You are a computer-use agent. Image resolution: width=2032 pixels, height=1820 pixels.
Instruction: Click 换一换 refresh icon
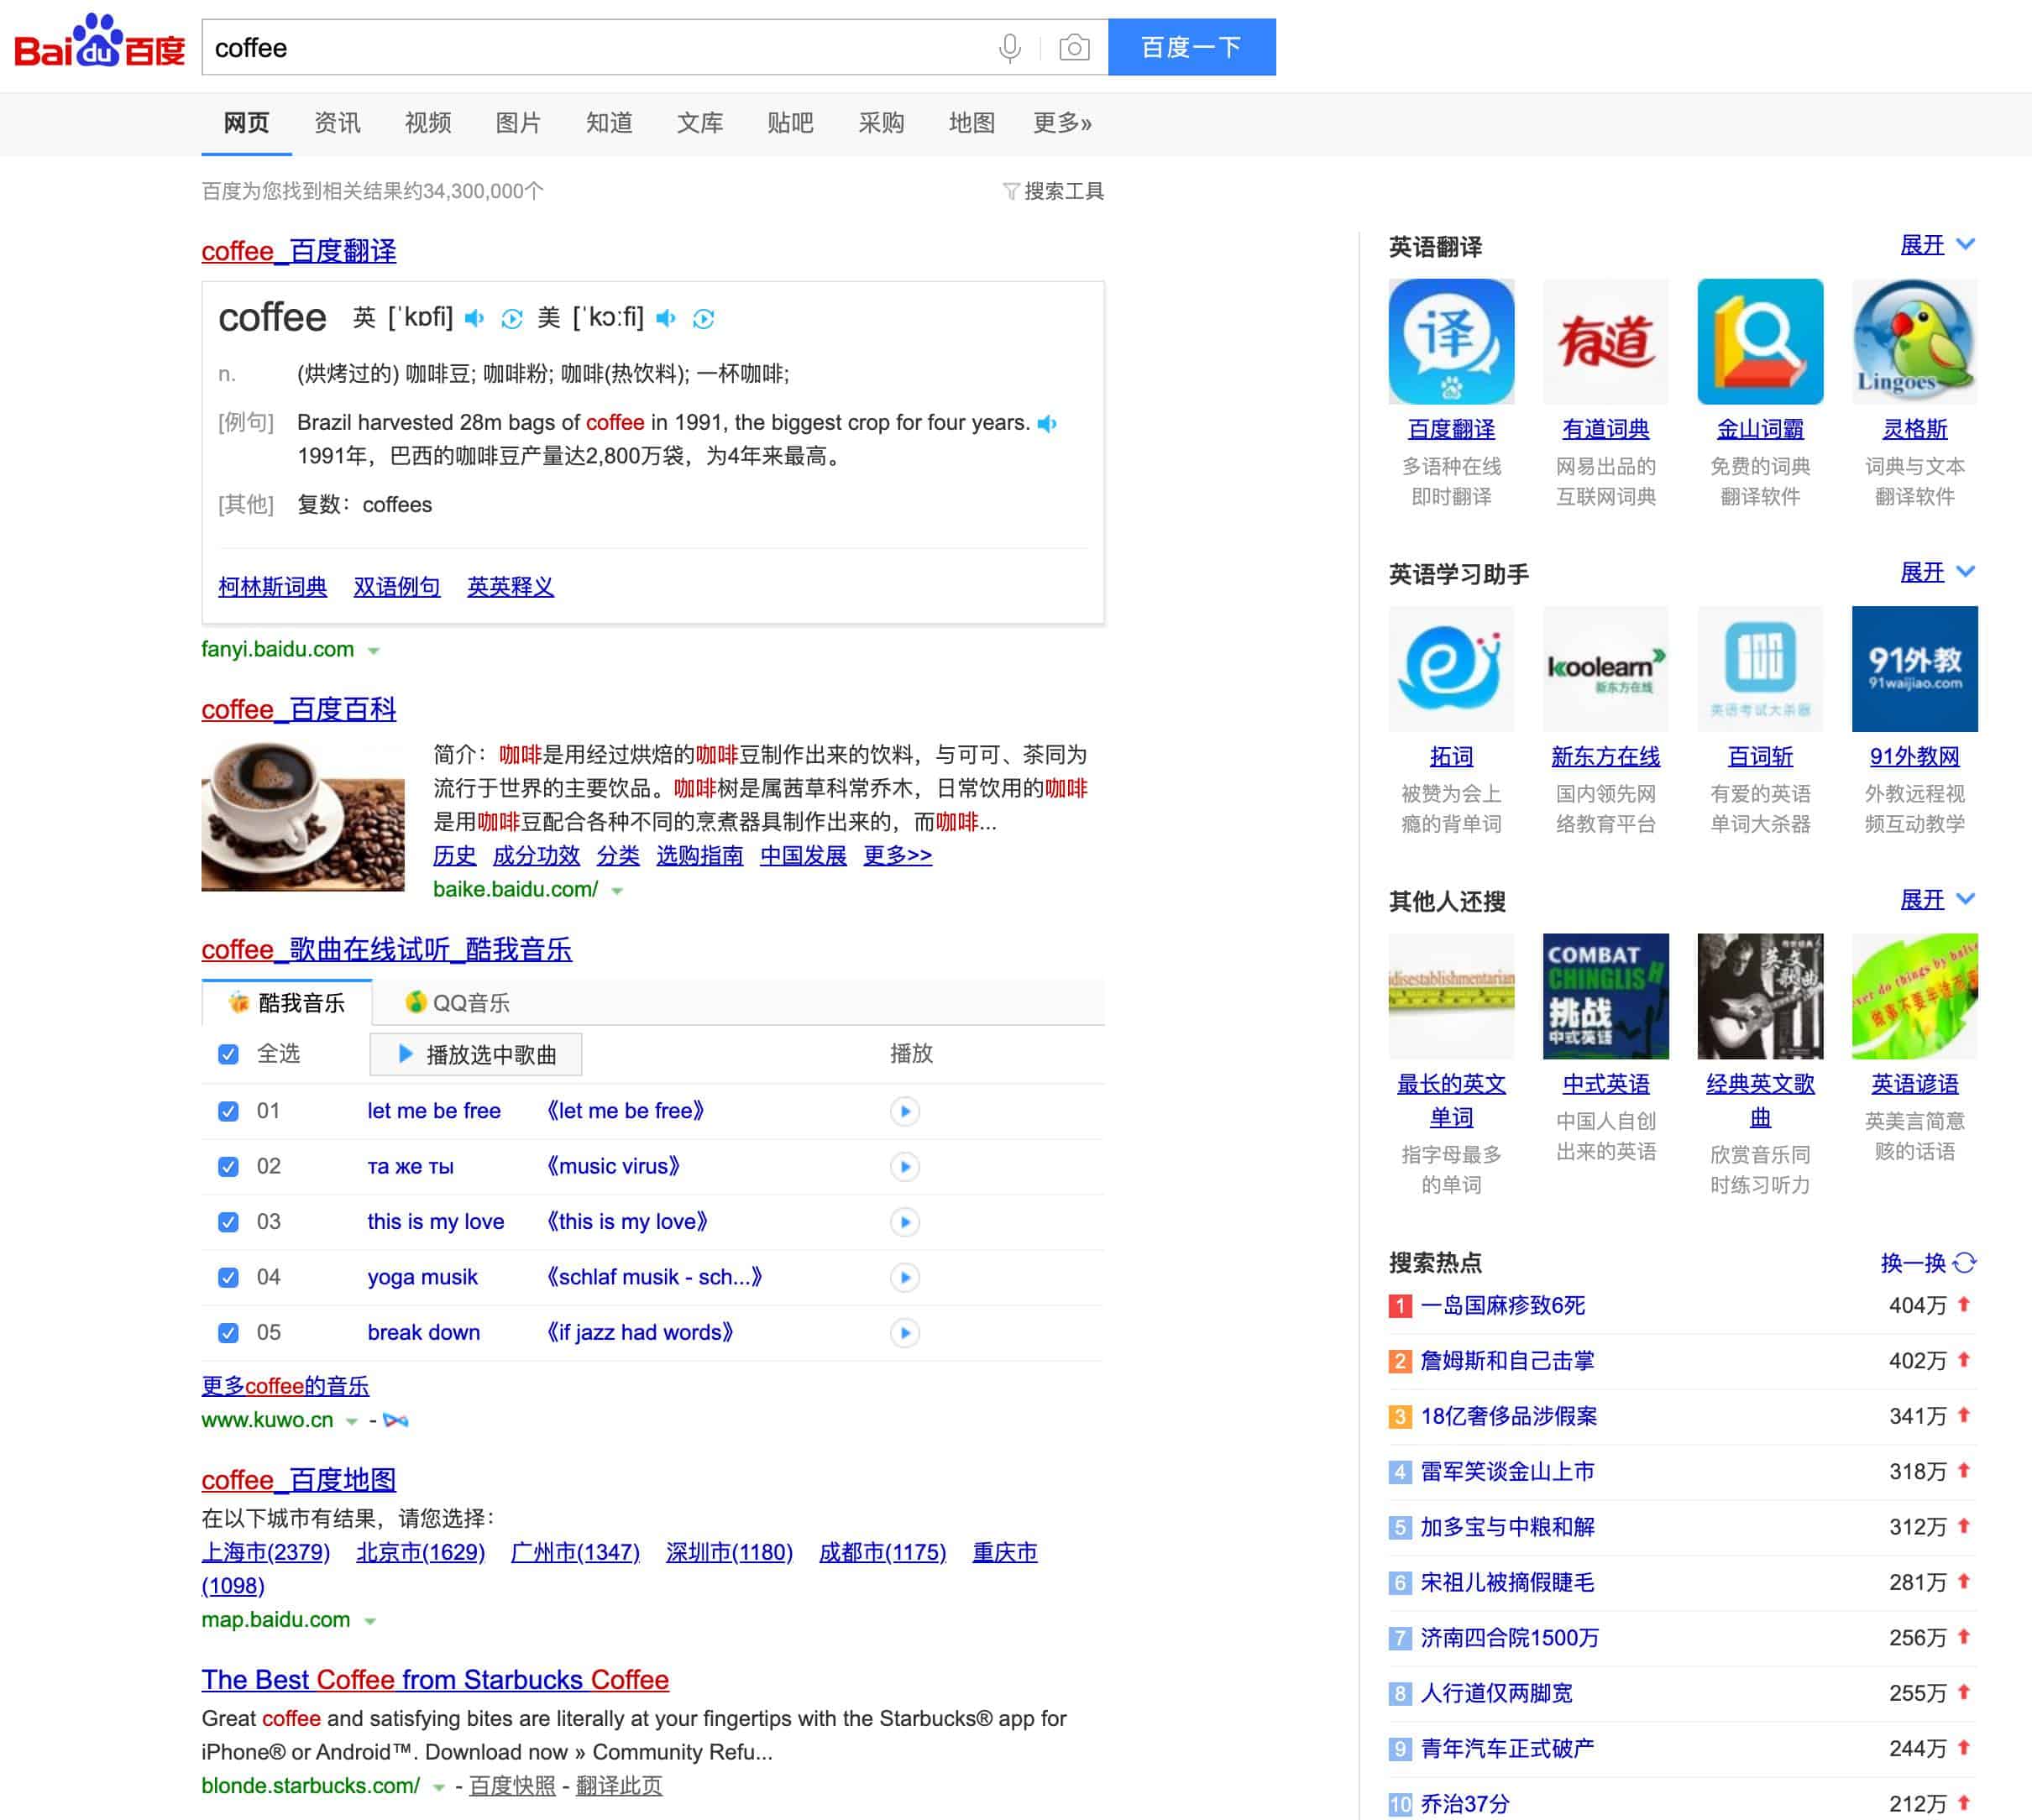(x=1965, y=1262)
